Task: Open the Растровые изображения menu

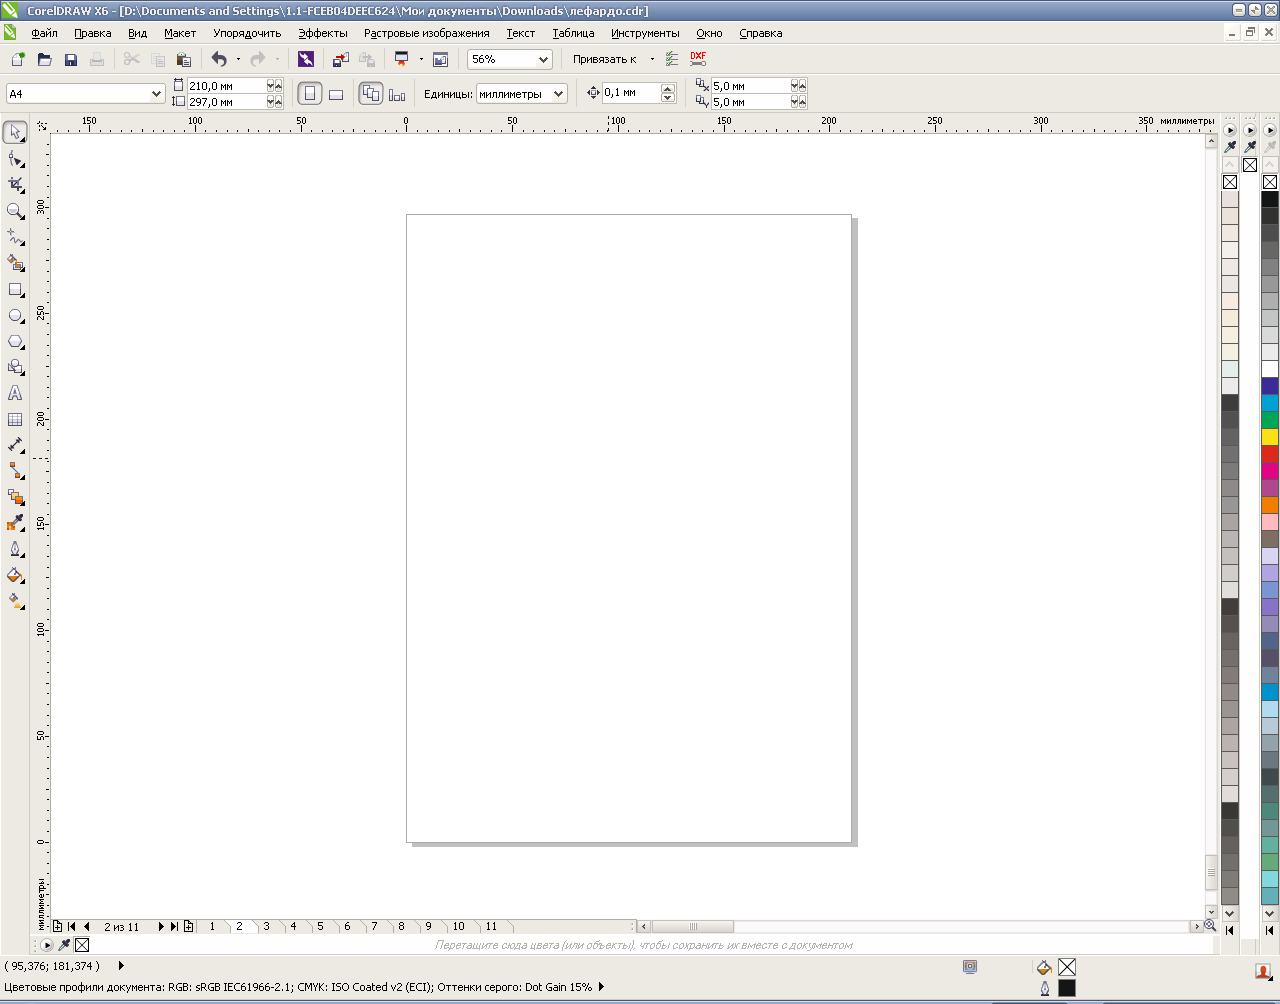Action: (x=427, y=33)
